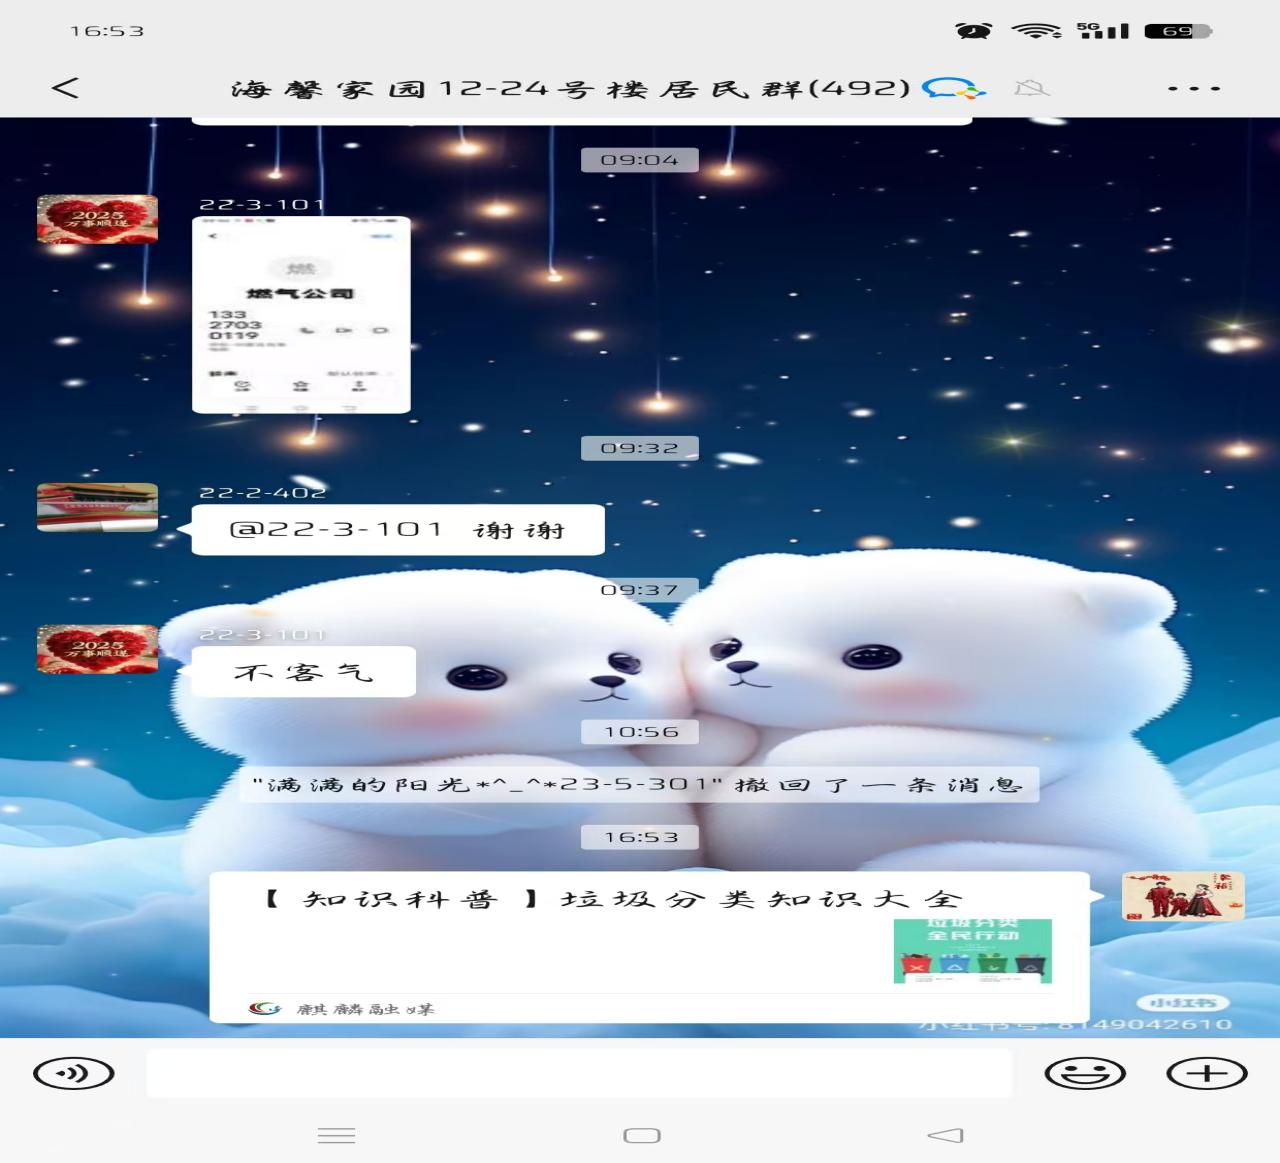Open the emoji picker with the smiley icon
Viewport: 1280px width, 1163px height.
coord(1085,1074)
